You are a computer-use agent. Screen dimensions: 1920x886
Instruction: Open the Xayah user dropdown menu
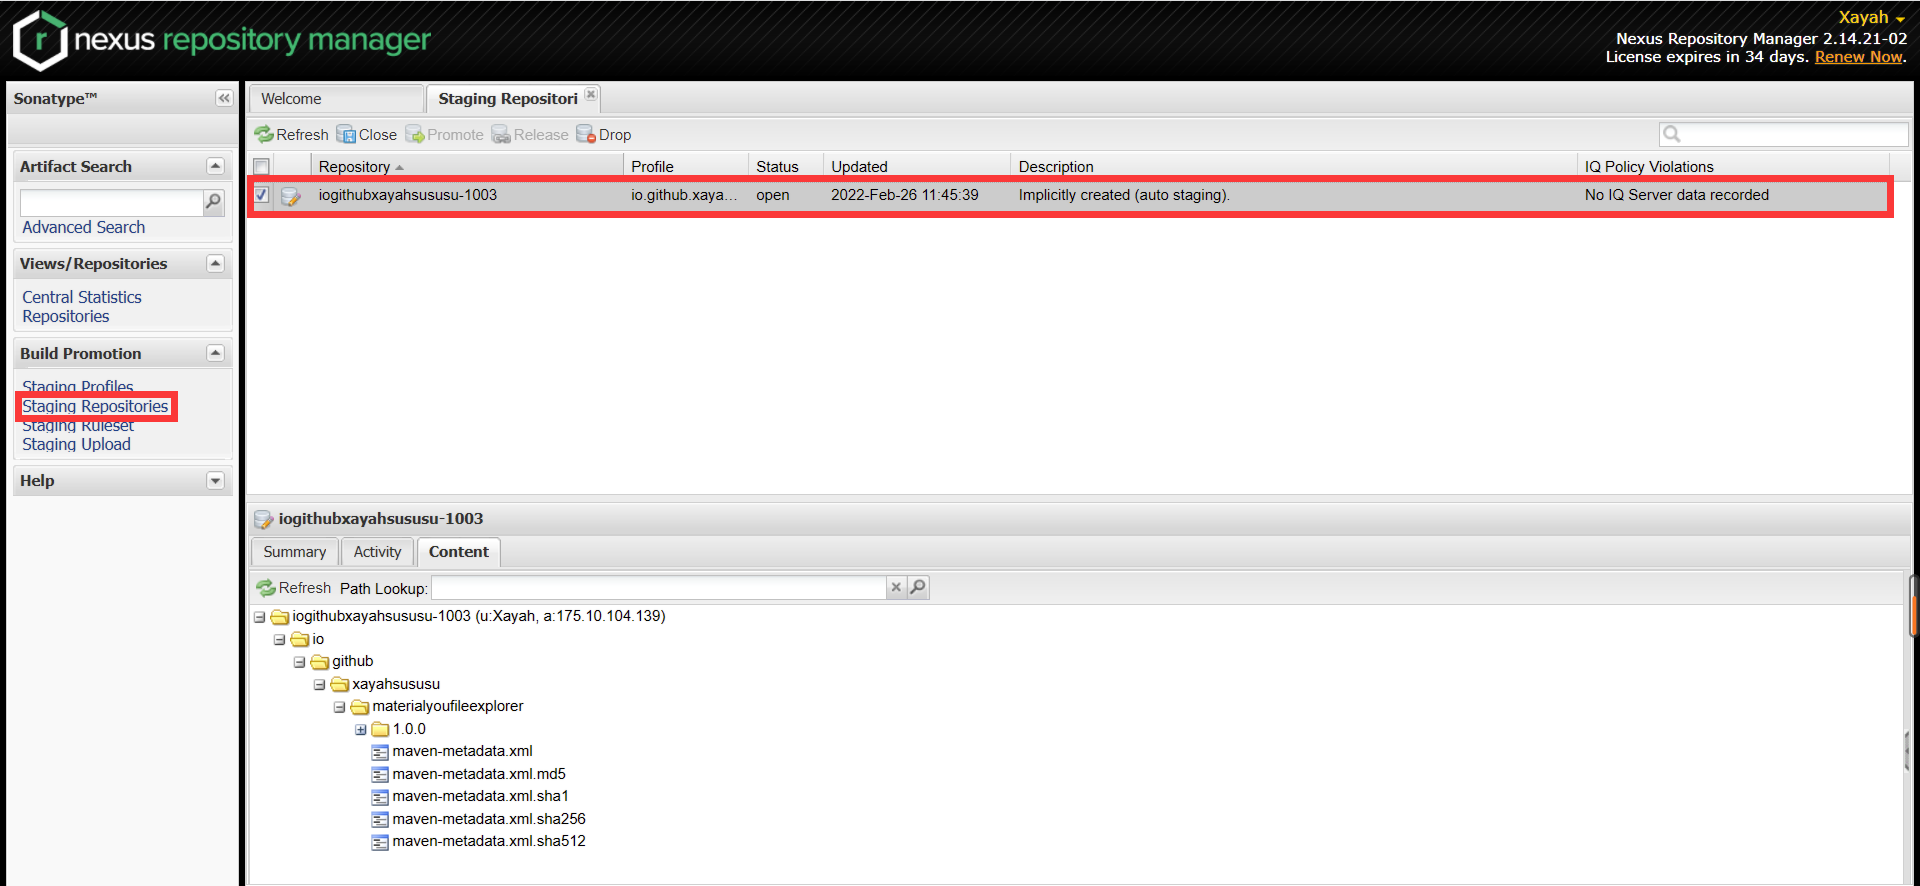pos(1871,17)
